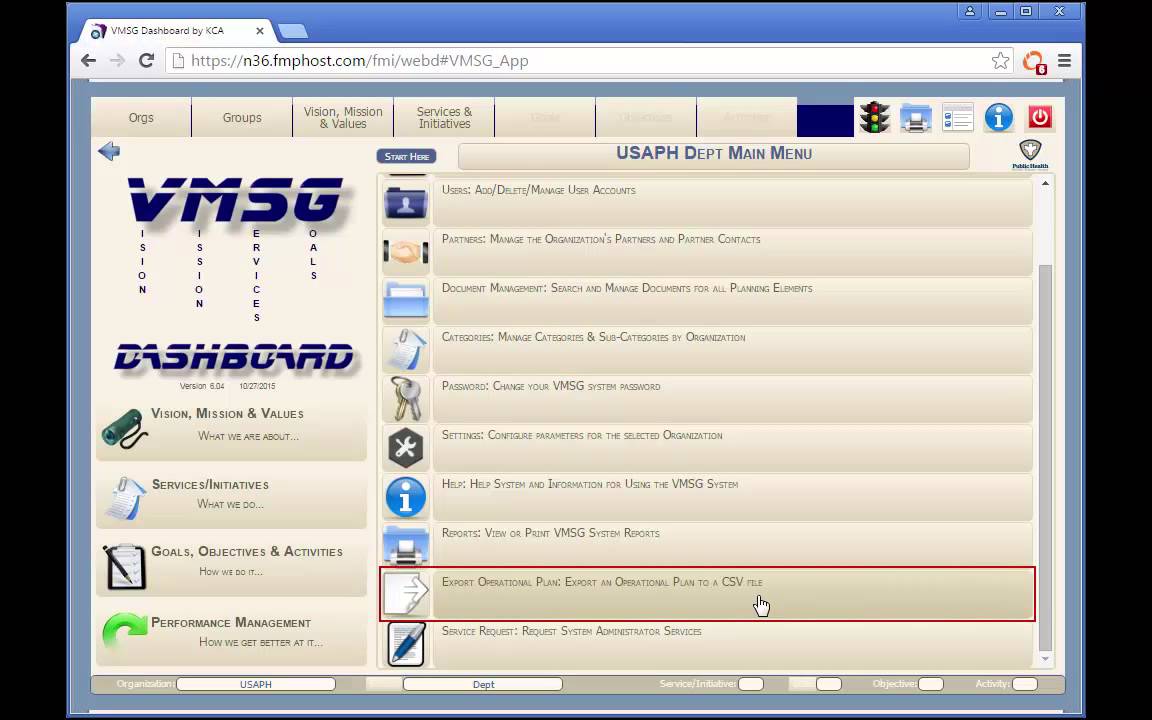The height and width of the screenshot is (720, 1152).
Task: Click the orange browser extension icon
Action: 1034,61
